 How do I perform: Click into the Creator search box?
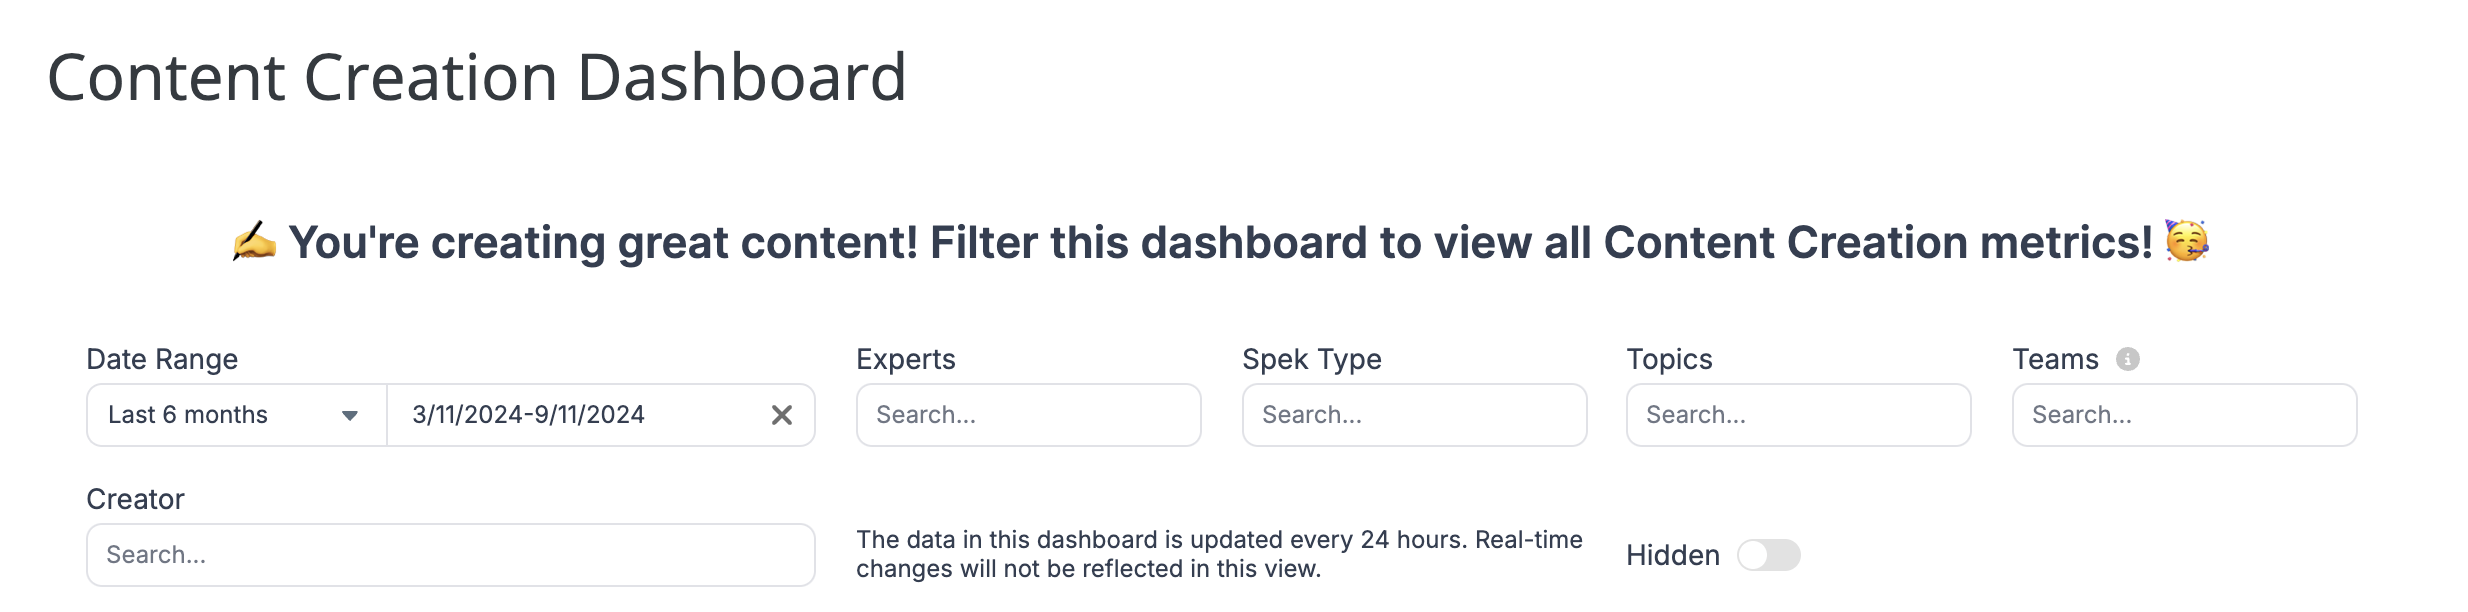click(451, 555)
